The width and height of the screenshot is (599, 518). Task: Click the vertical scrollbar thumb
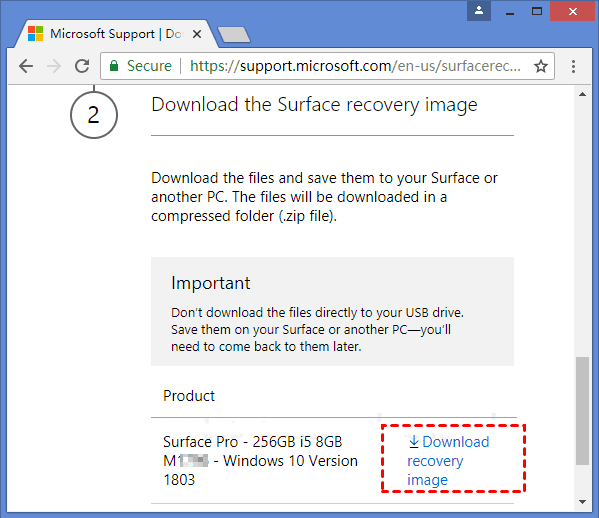click(582, 411)
